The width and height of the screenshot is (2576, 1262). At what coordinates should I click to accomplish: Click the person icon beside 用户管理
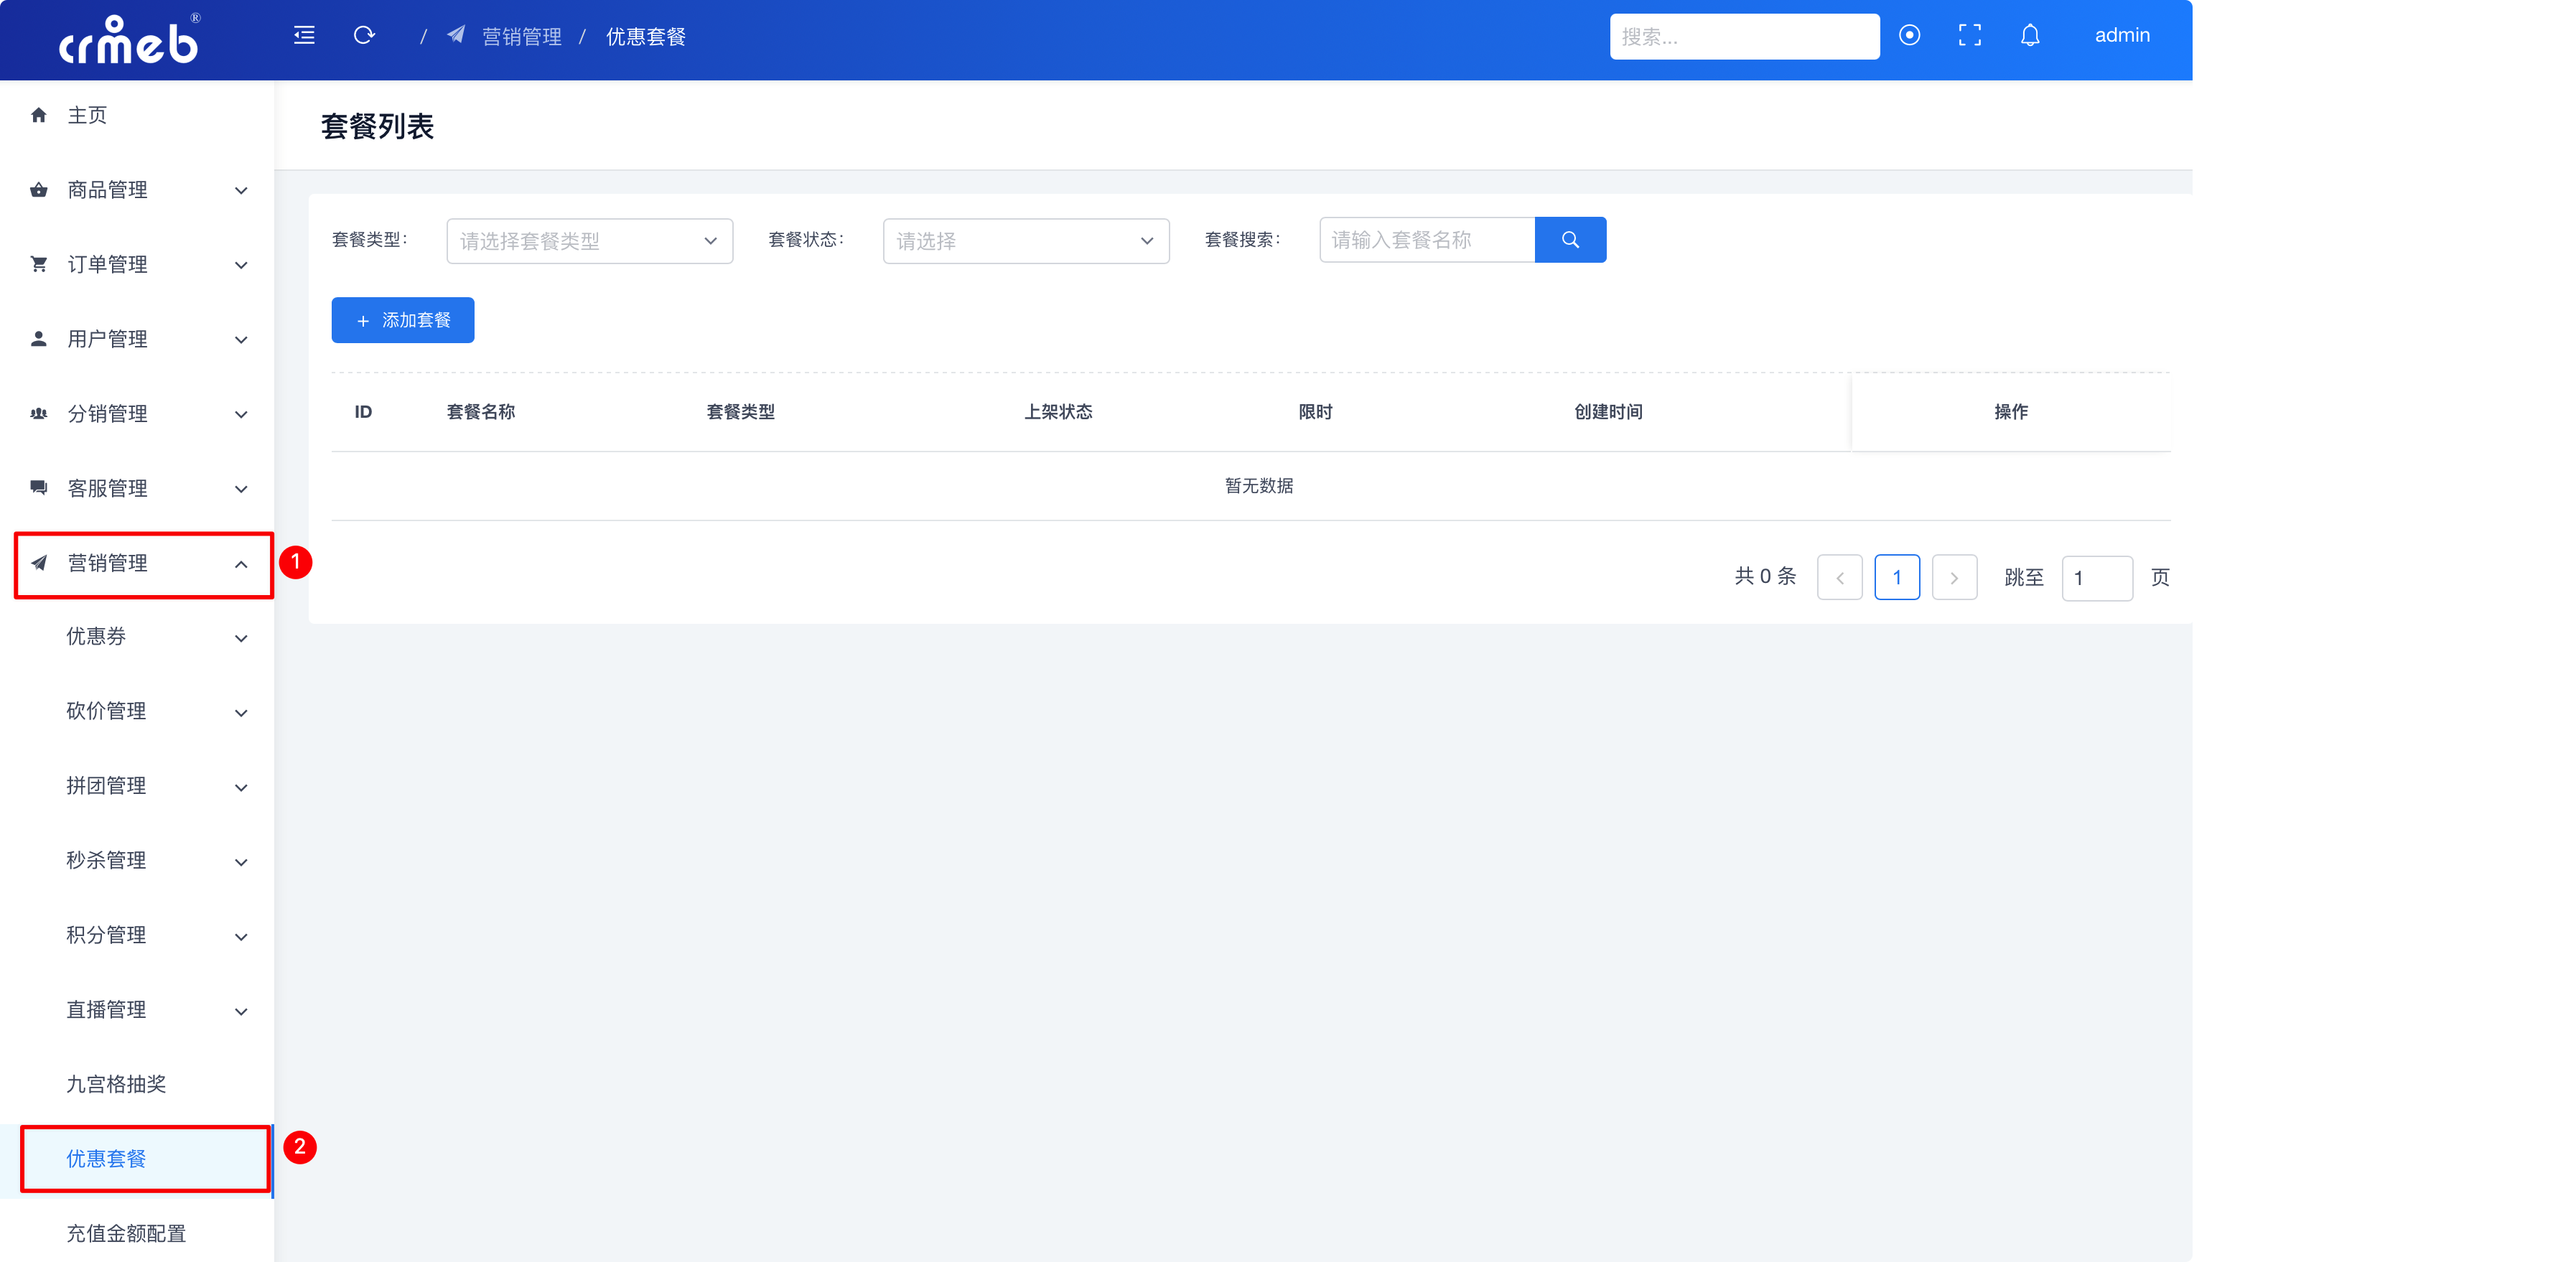(x=39, y=339)
